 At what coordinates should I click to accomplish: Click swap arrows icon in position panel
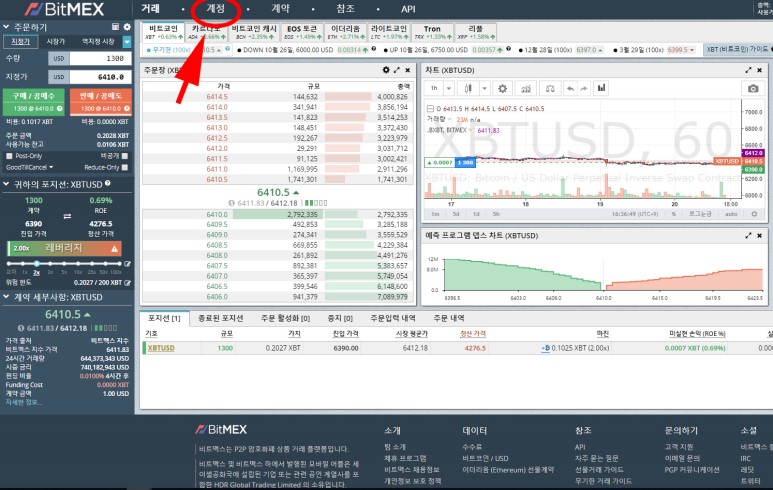coord(67,216)
